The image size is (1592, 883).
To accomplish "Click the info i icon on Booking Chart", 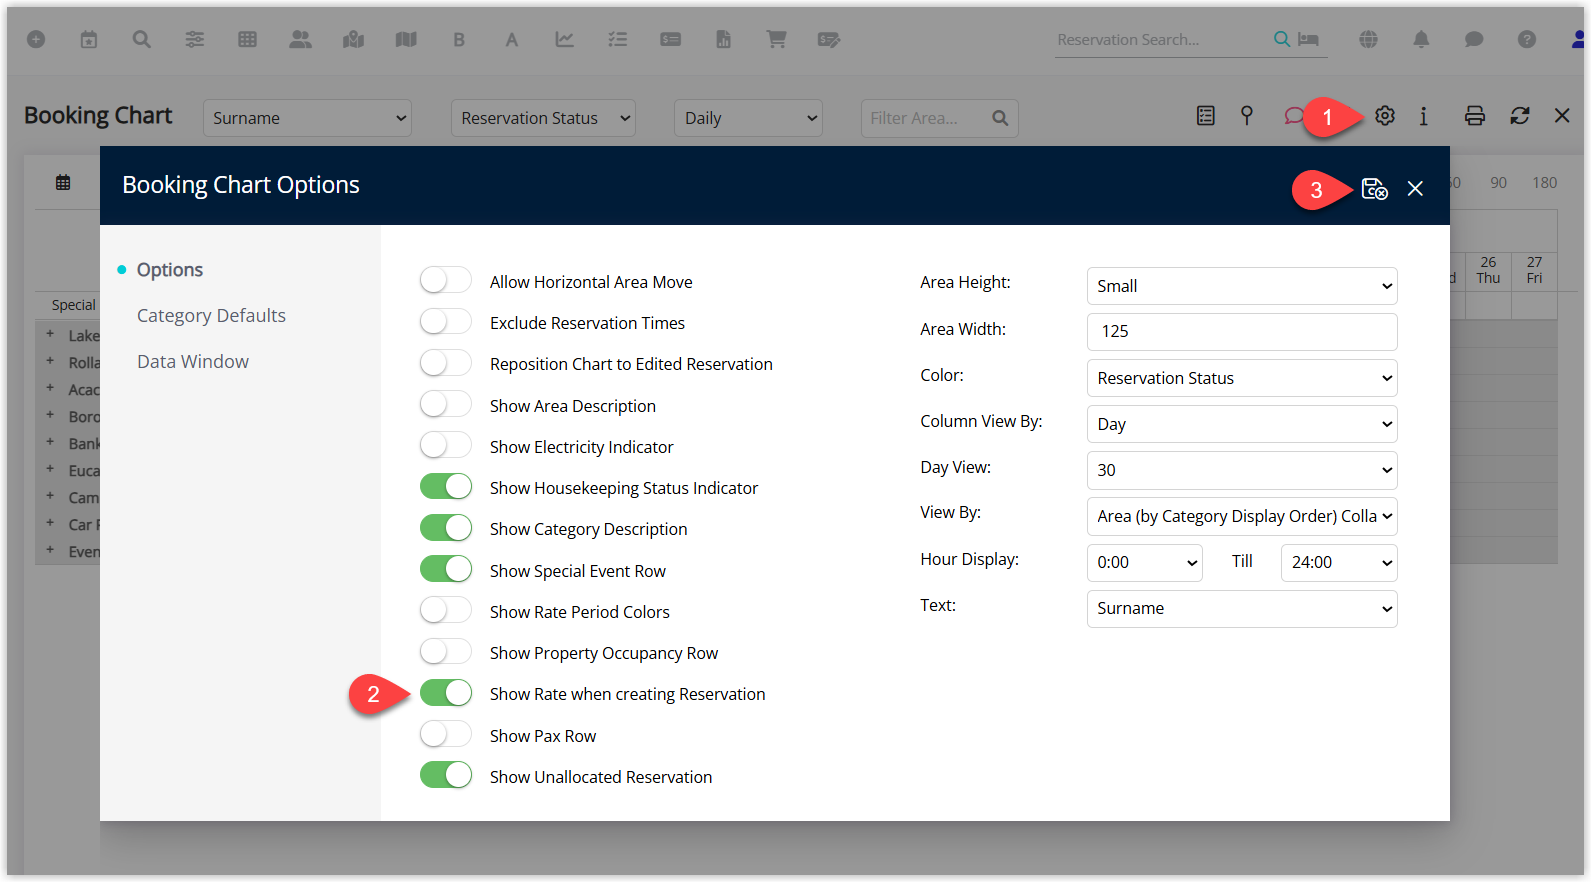I will click(x=1424, y=116).
